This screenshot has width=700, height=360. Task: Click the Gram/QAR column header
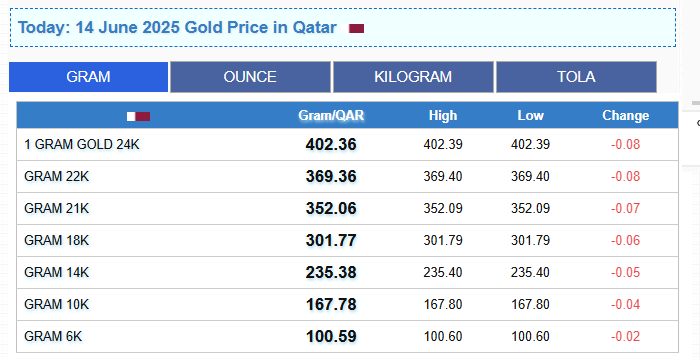point(331,116)
